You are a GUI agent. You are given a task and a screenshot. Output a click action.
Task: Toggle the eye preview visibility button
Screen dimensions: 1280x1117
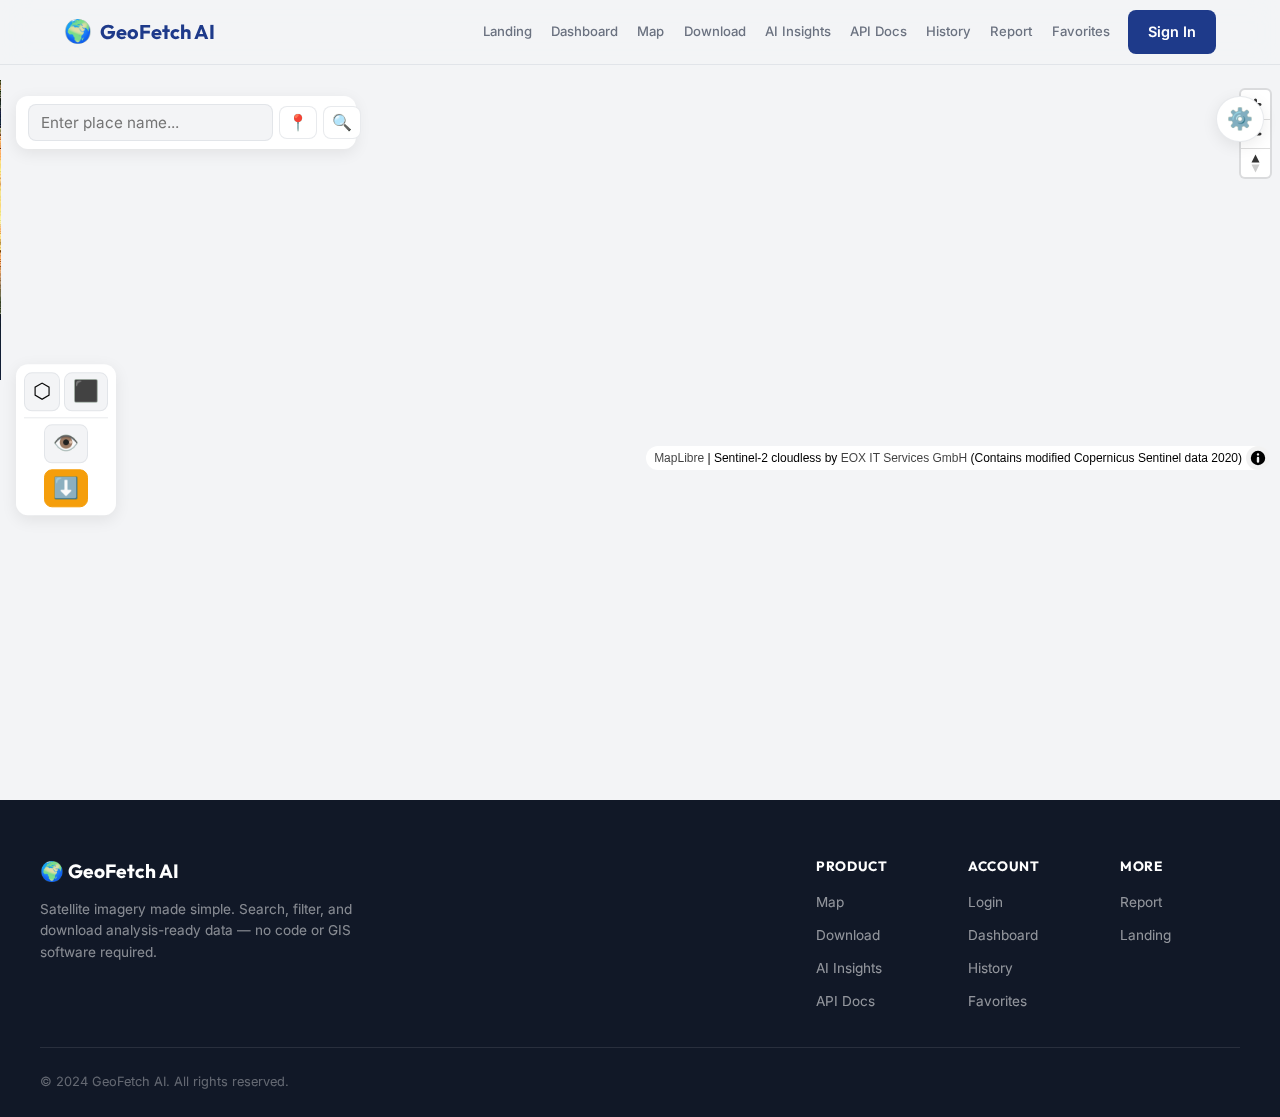pos(66,443)
